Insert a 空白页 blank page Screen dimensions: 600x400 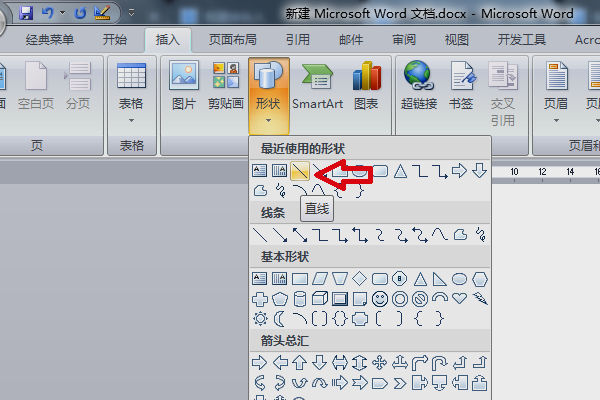pyautogui.click(x=36, y=86)
